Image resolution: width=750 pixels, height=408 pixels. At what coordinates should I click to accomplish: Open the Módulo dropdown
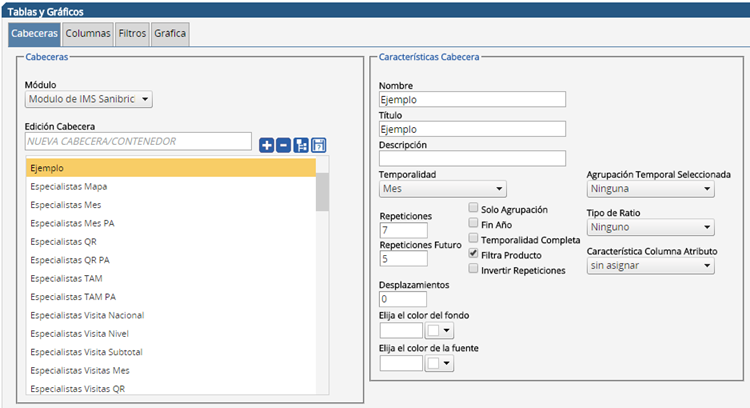coord(89,99)
